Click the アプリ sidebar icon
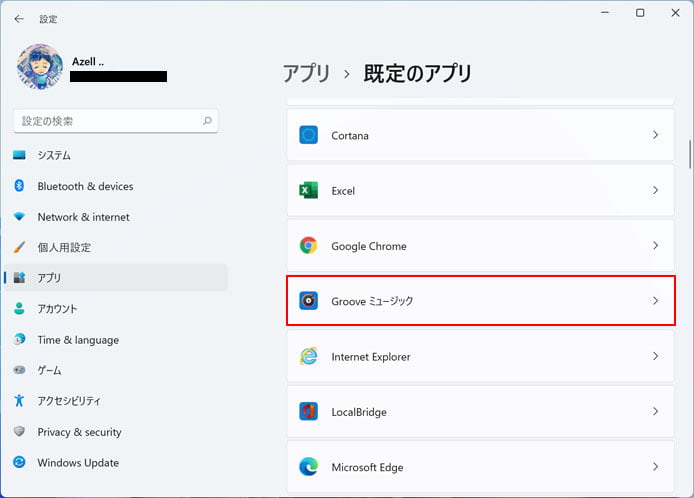694x498 pixels. [x=19, y=278]
